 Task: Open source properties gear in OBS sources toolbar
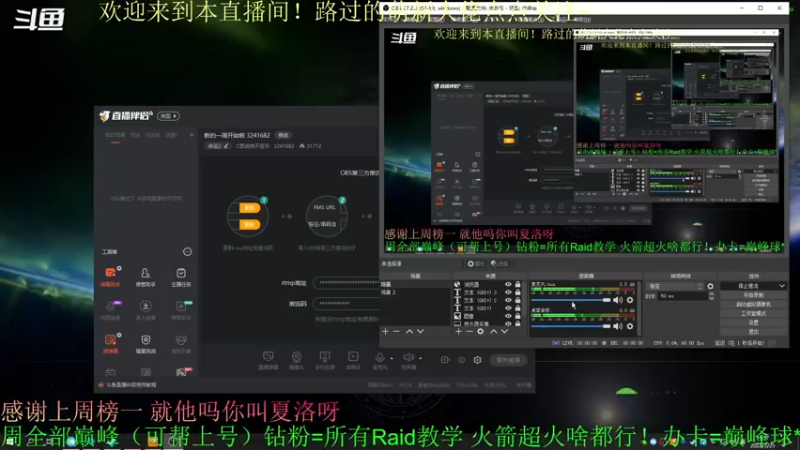tap(480, 332)
